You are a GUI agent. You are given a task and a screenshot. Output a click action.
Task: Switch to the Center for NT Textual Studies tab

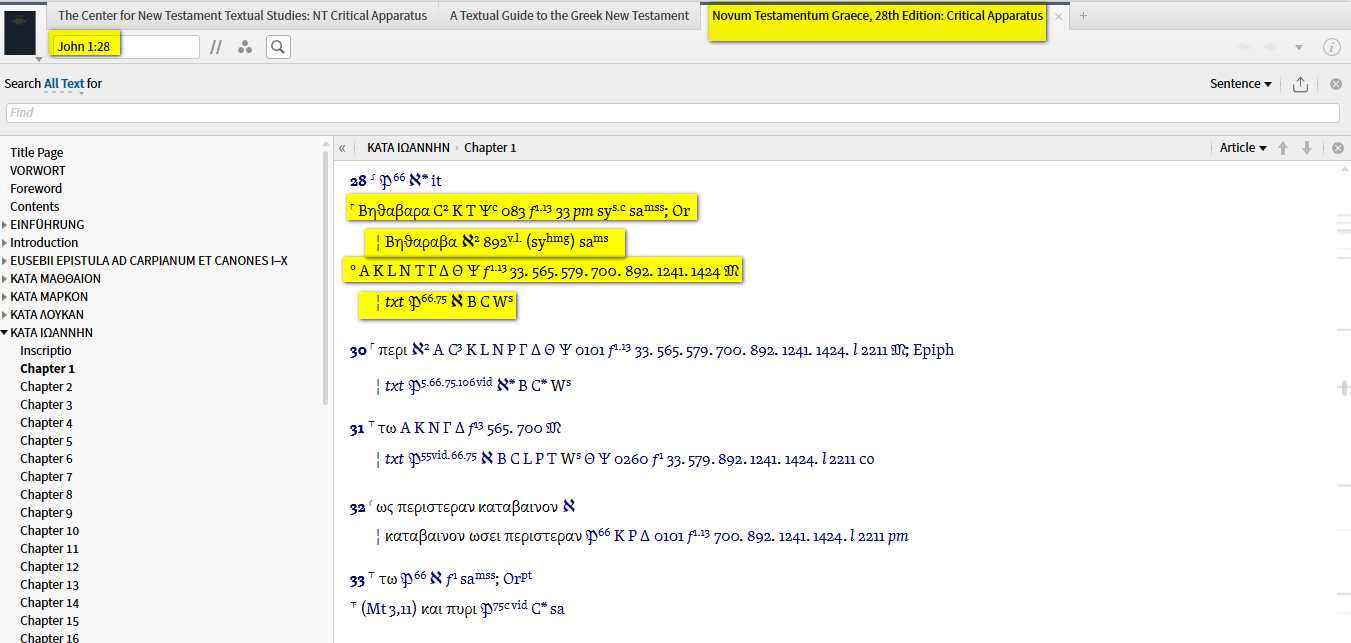pos(242,16)
